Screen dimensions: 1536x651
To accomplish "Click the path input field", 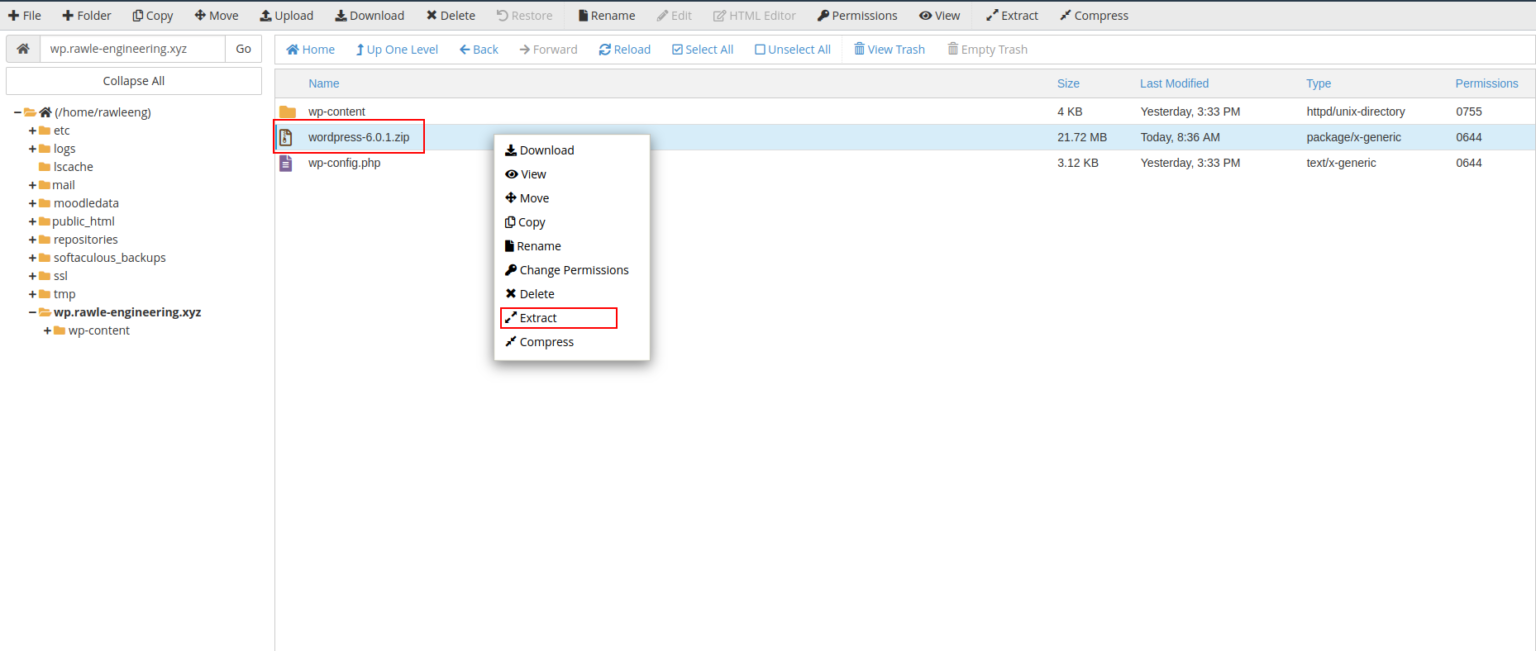I will tap(132, 49).
